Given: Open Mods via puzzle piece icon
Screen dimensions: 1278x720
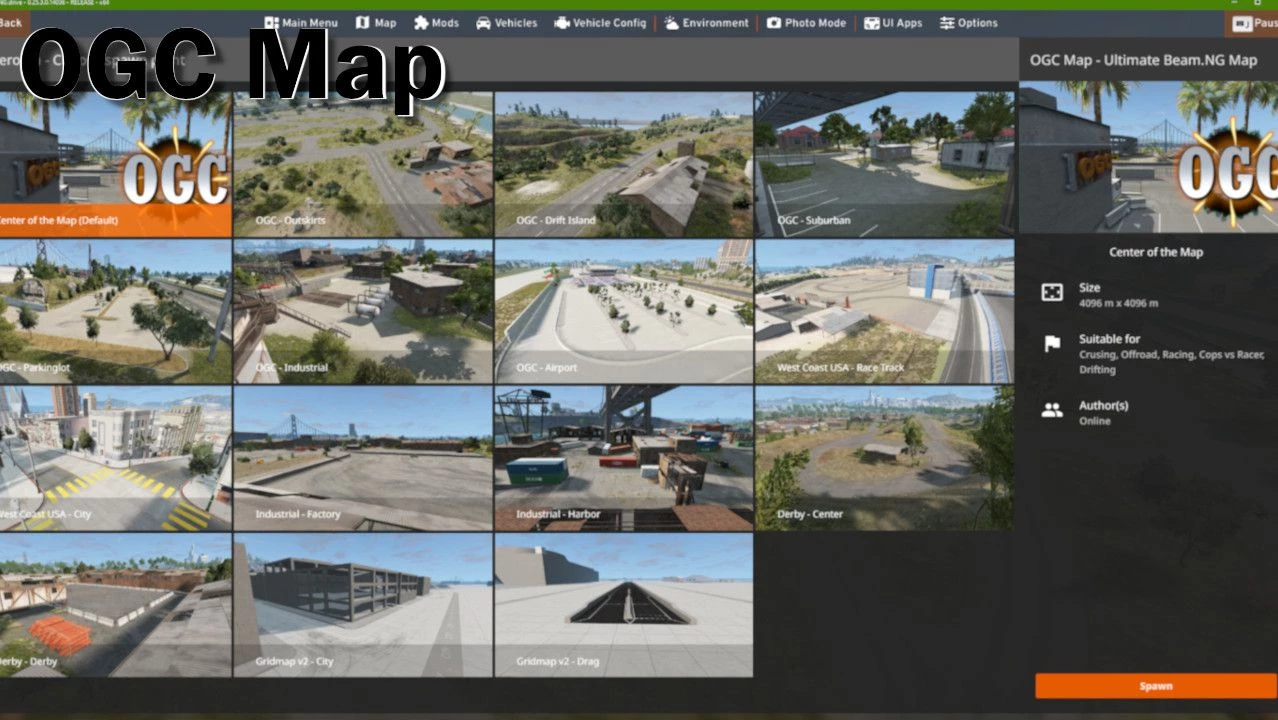Looking at the screenshot, I should click(x=421, y=23).
